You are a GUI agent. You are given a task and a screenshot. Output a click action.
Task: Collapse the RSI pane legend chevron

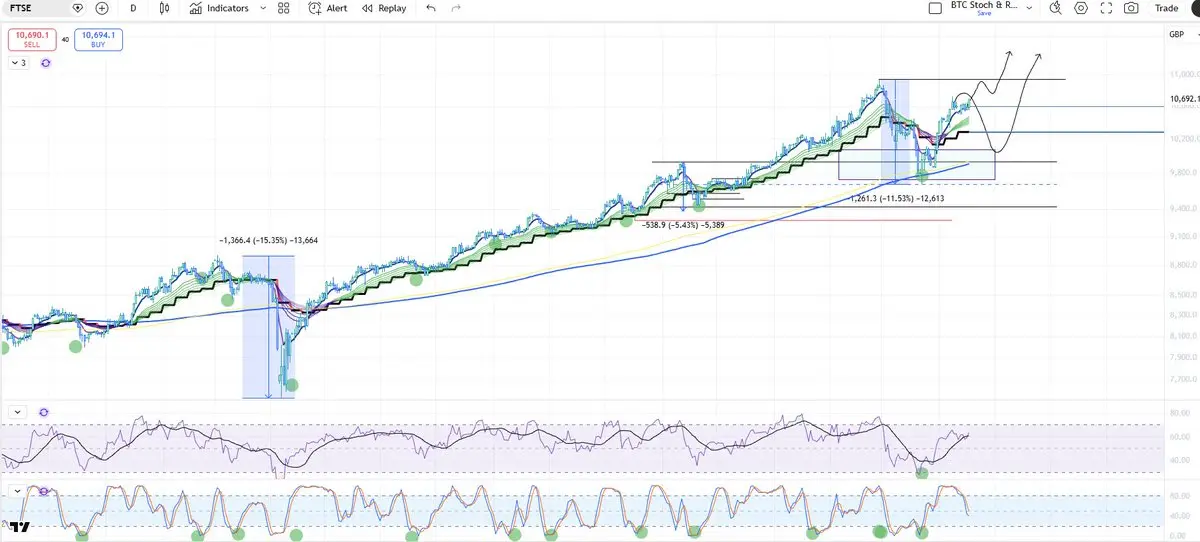(x=16, y=411)
